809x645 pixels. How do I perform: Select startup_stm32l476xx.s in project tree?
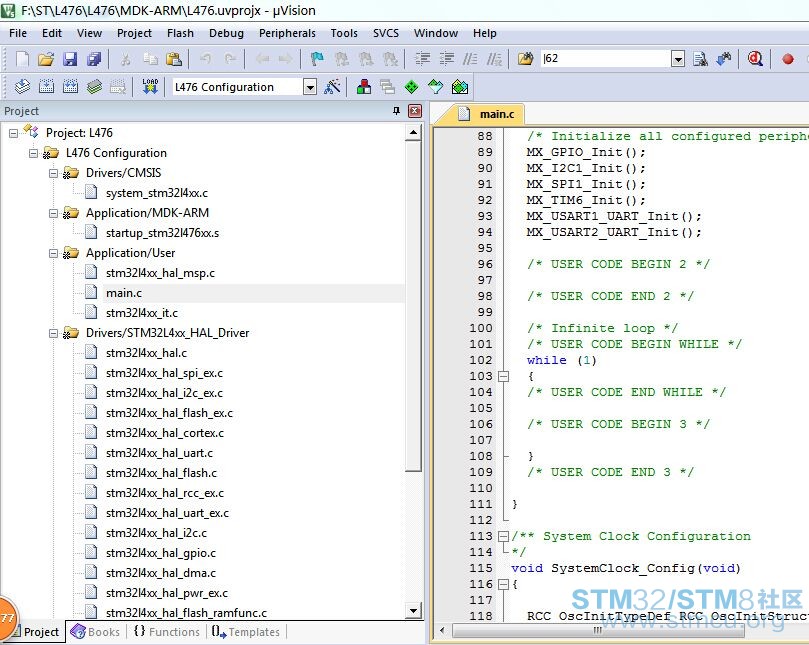point(162,233)
